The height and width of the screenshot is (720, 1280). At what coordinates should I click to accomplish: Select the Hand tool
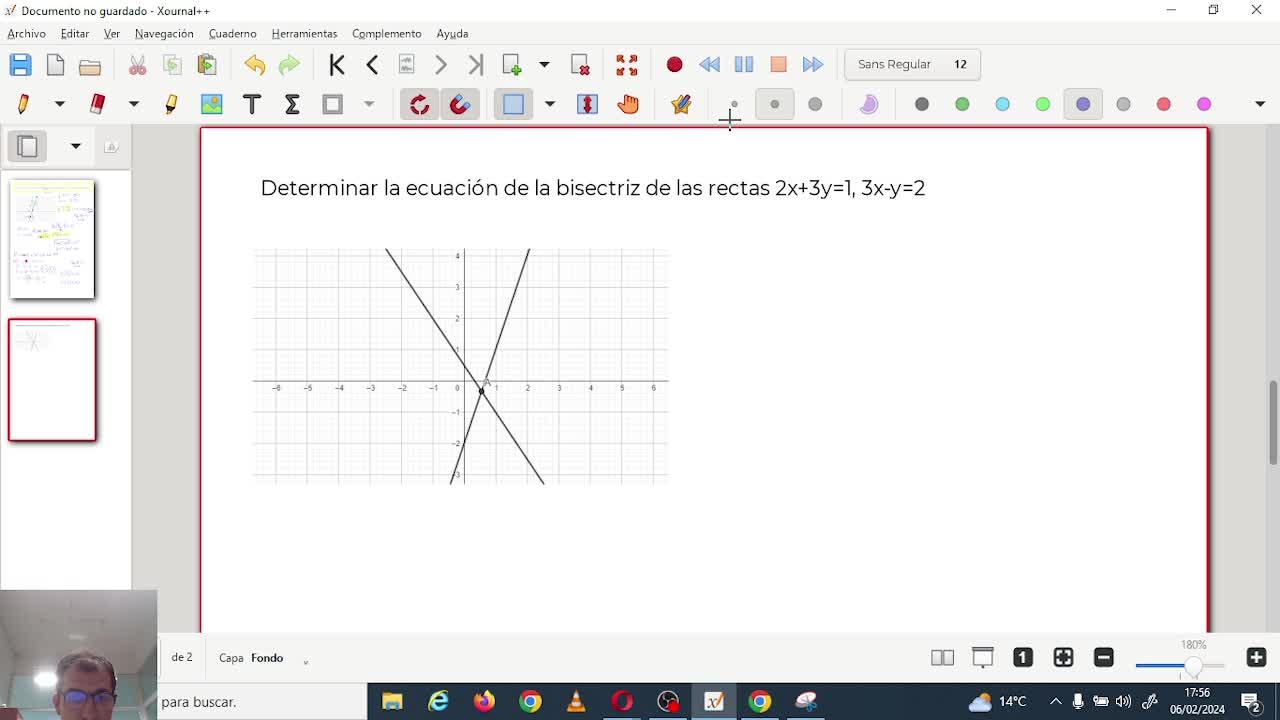628,104
